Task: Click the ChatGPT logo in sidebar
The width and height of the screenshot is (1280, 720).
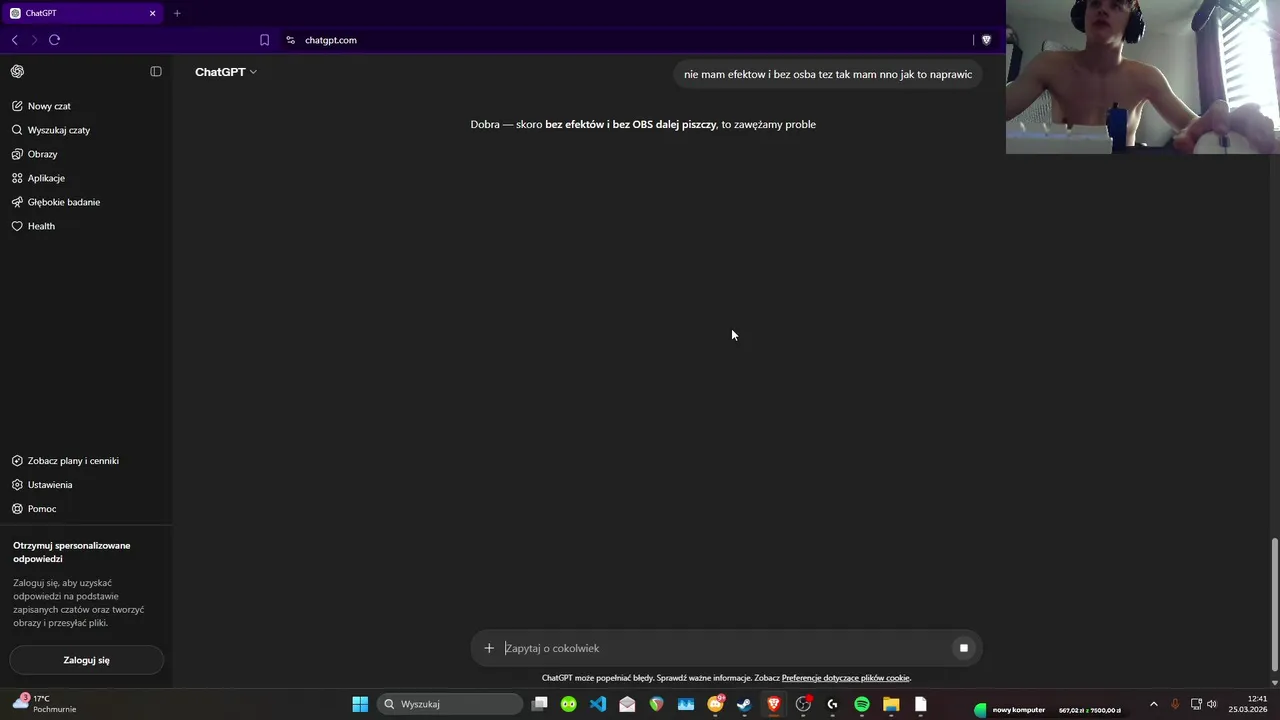Action: (17, 71)
